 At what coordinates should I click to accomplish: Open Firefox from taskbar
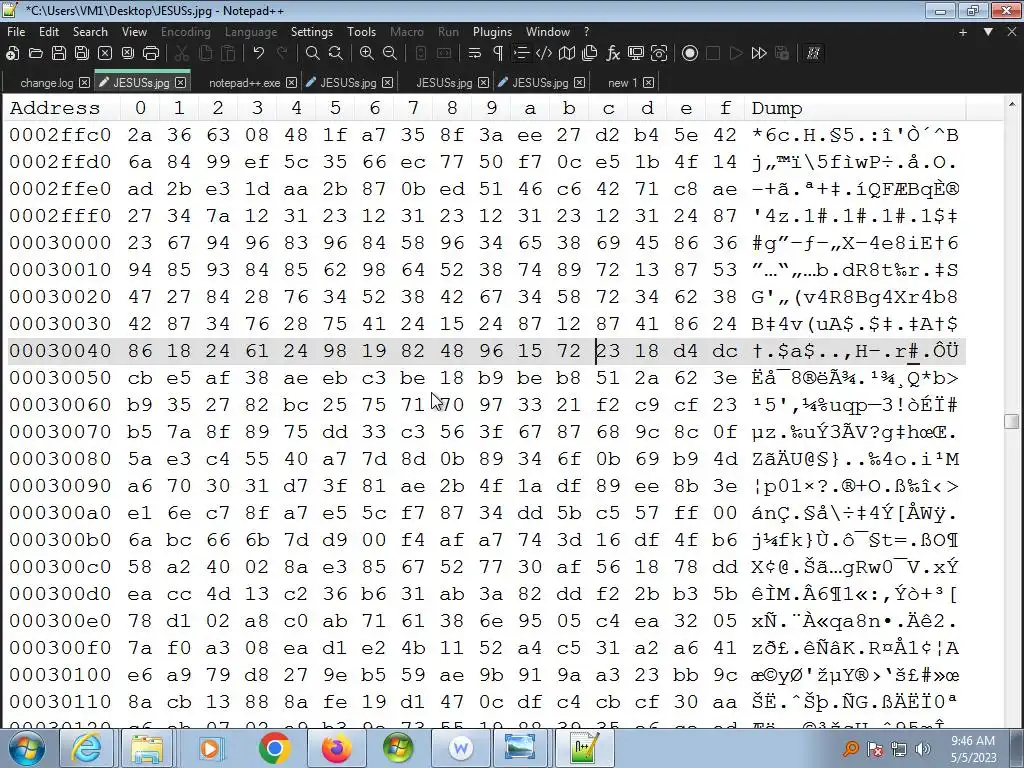click(x=336, y=748)
